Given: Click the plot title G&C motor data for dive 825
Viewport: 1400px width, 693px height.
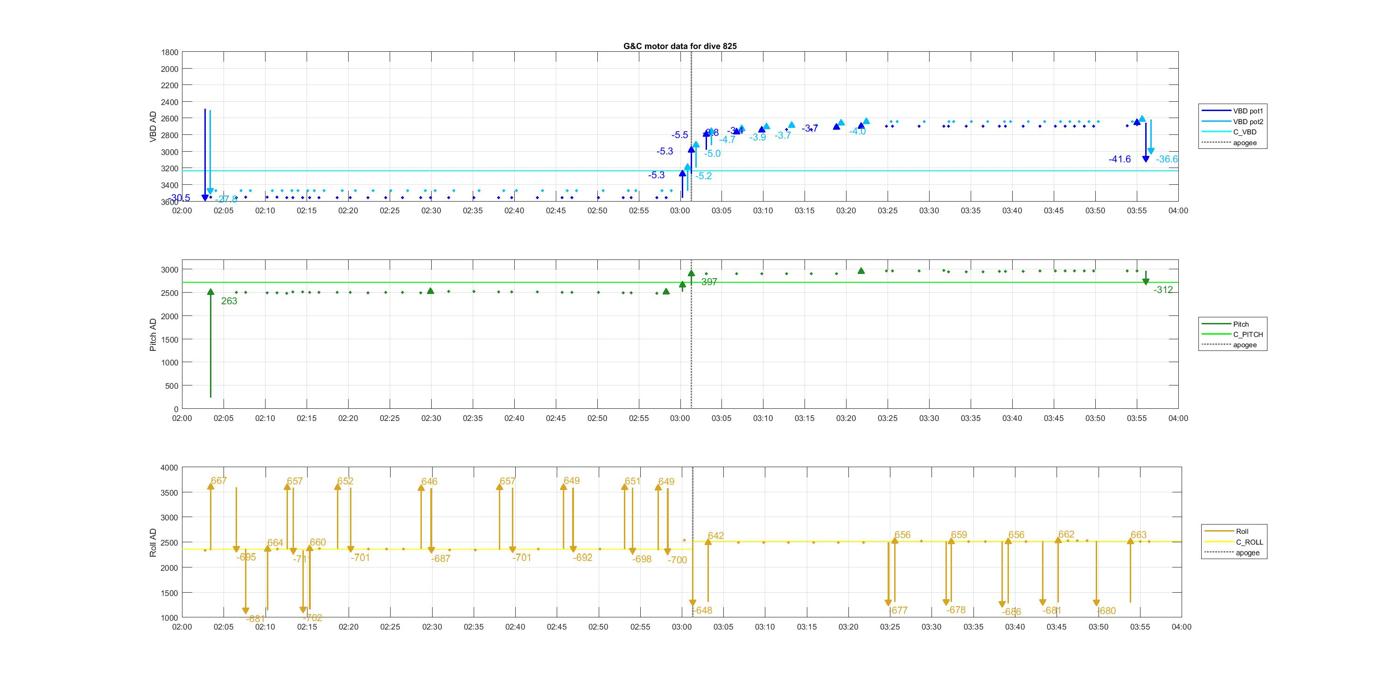Looking at the screenshot, I should 680,46.
